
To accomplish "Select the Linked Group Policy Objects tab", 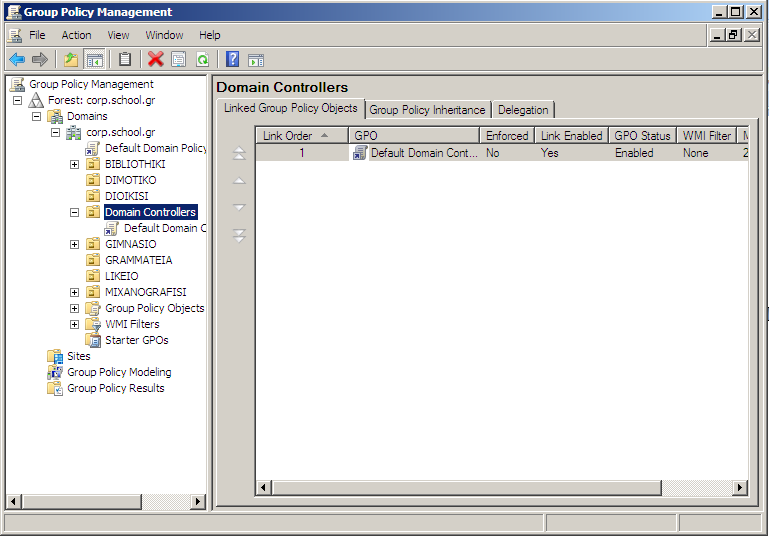I will pyautogui.click(x=291, y=108).
